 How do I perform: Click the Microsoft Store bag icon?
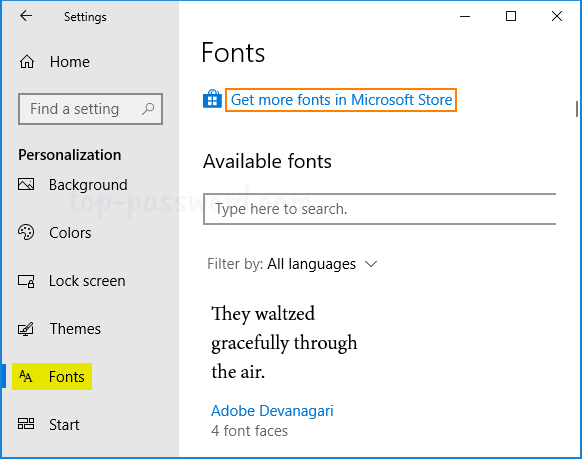coord(212,99)
